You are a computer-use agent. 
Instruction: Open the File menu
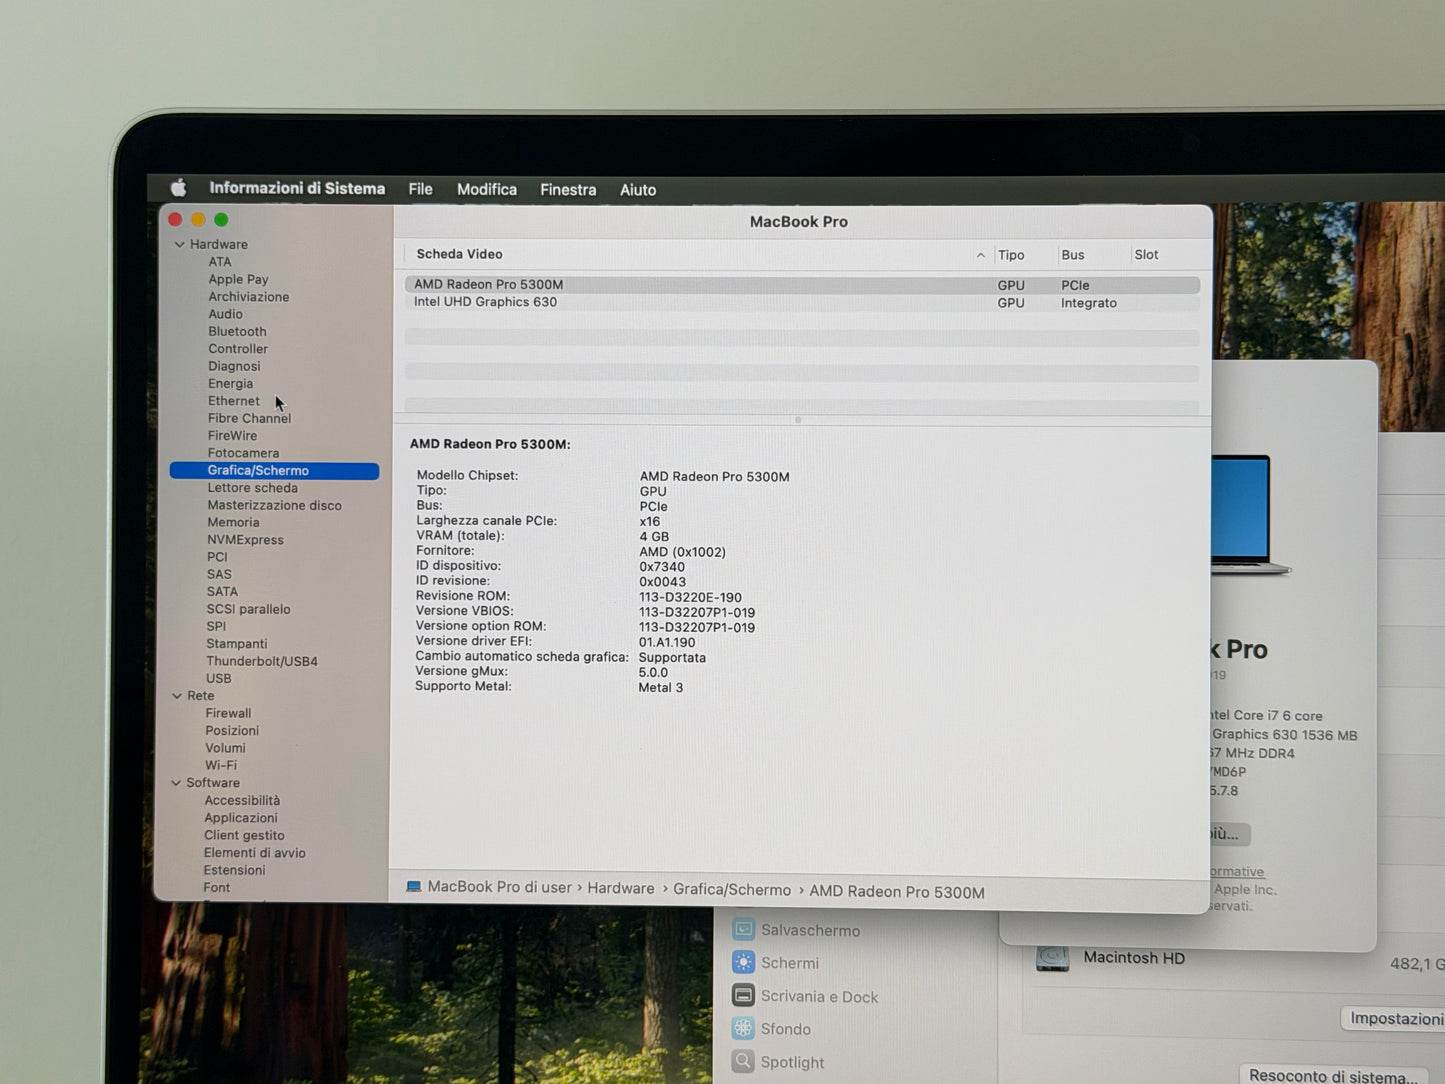pos(420,189)
